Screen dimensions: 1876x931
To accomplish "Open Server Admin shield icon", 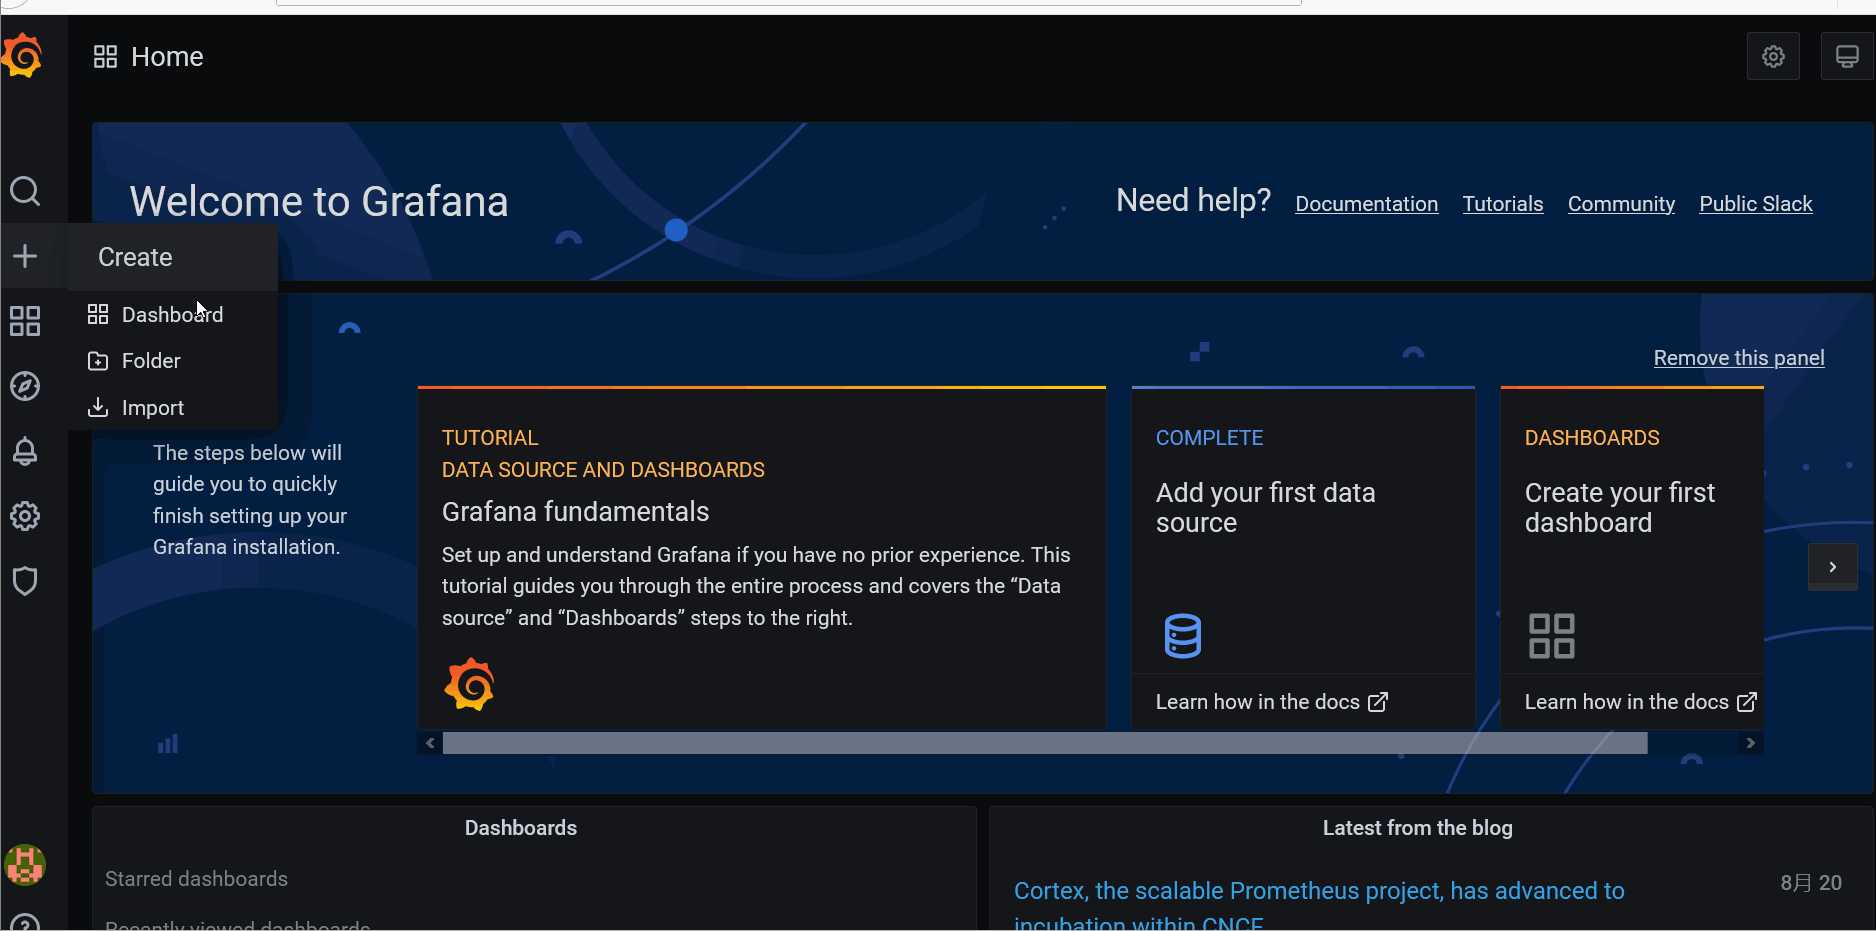I will click(25, 581).
